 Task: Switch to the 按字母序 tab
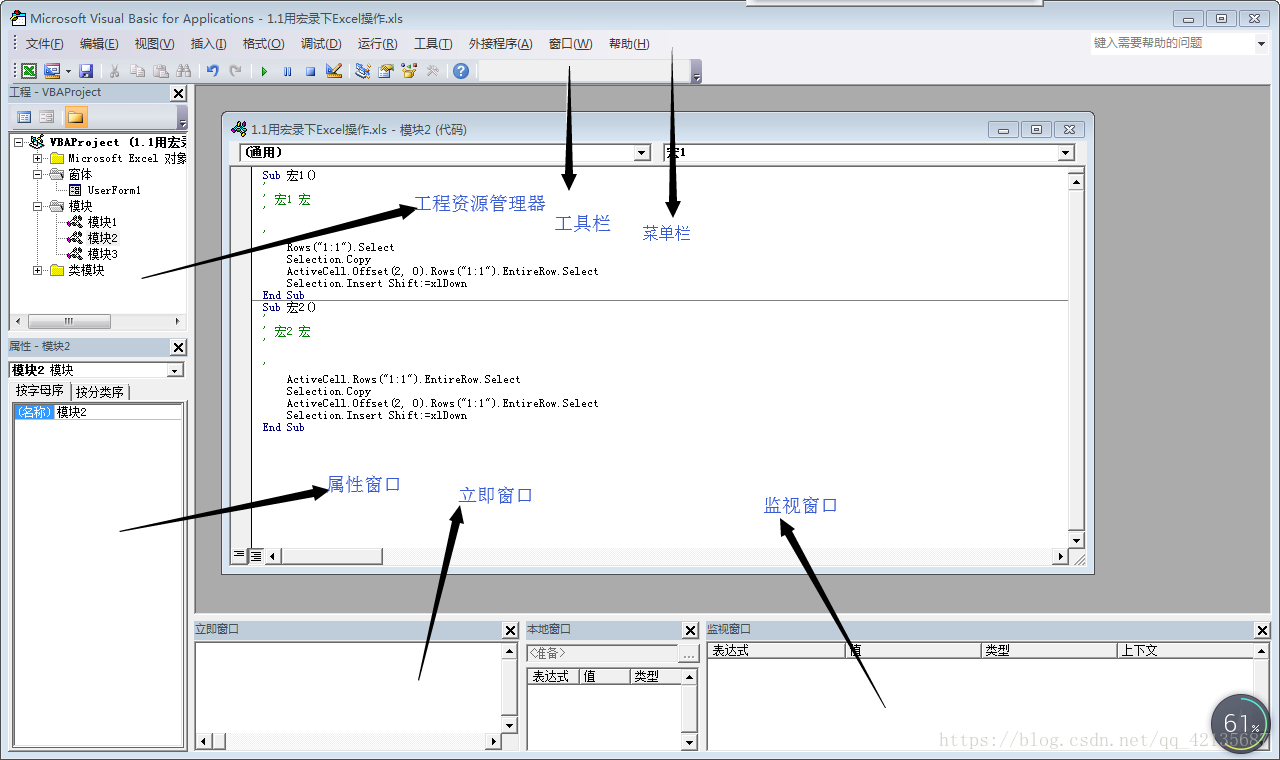[x=40, y=391]
